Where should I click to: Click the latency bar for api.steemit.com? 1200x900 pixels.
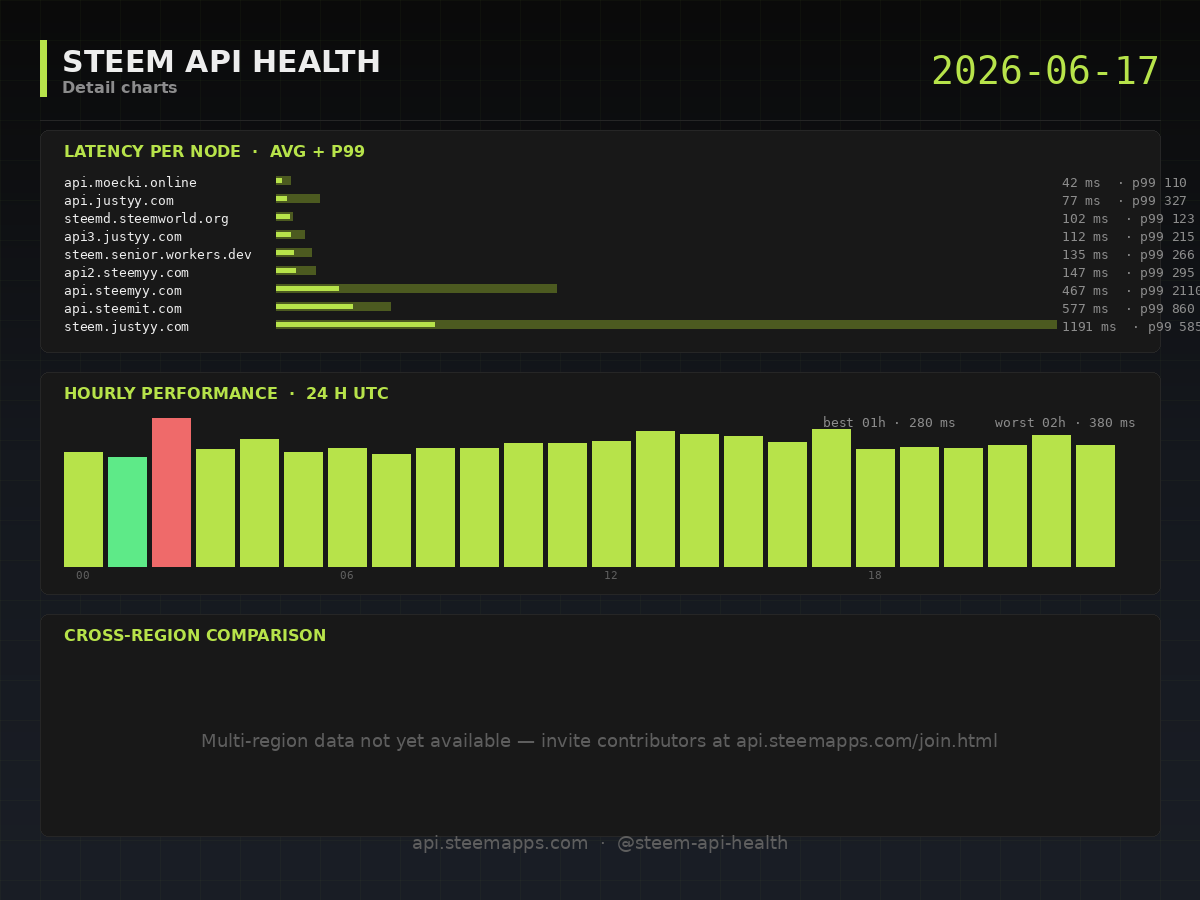333,307
